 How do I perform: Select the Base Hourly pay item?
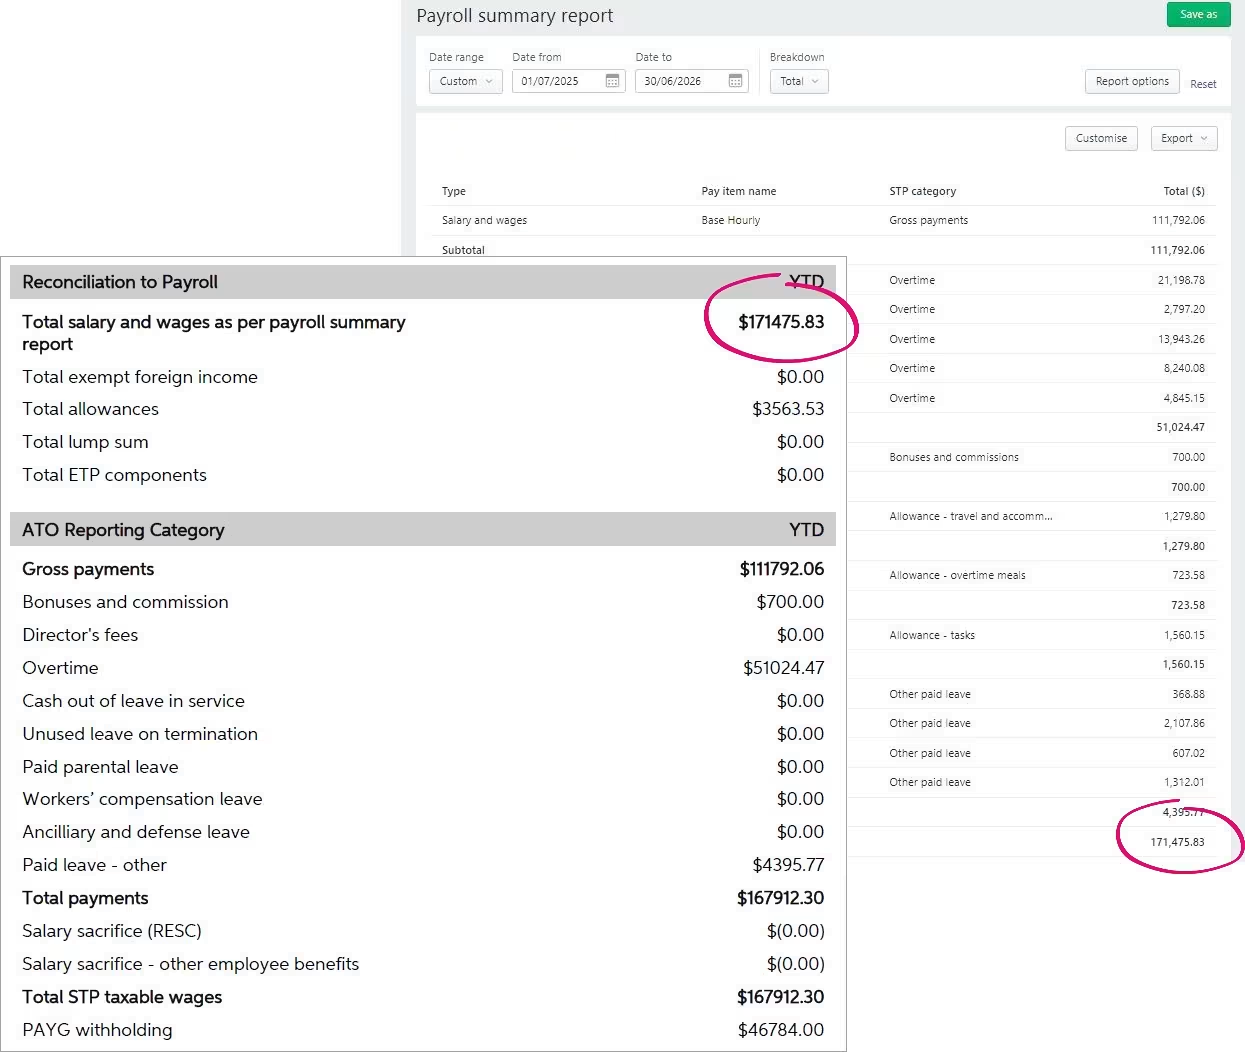pos(731,220)
